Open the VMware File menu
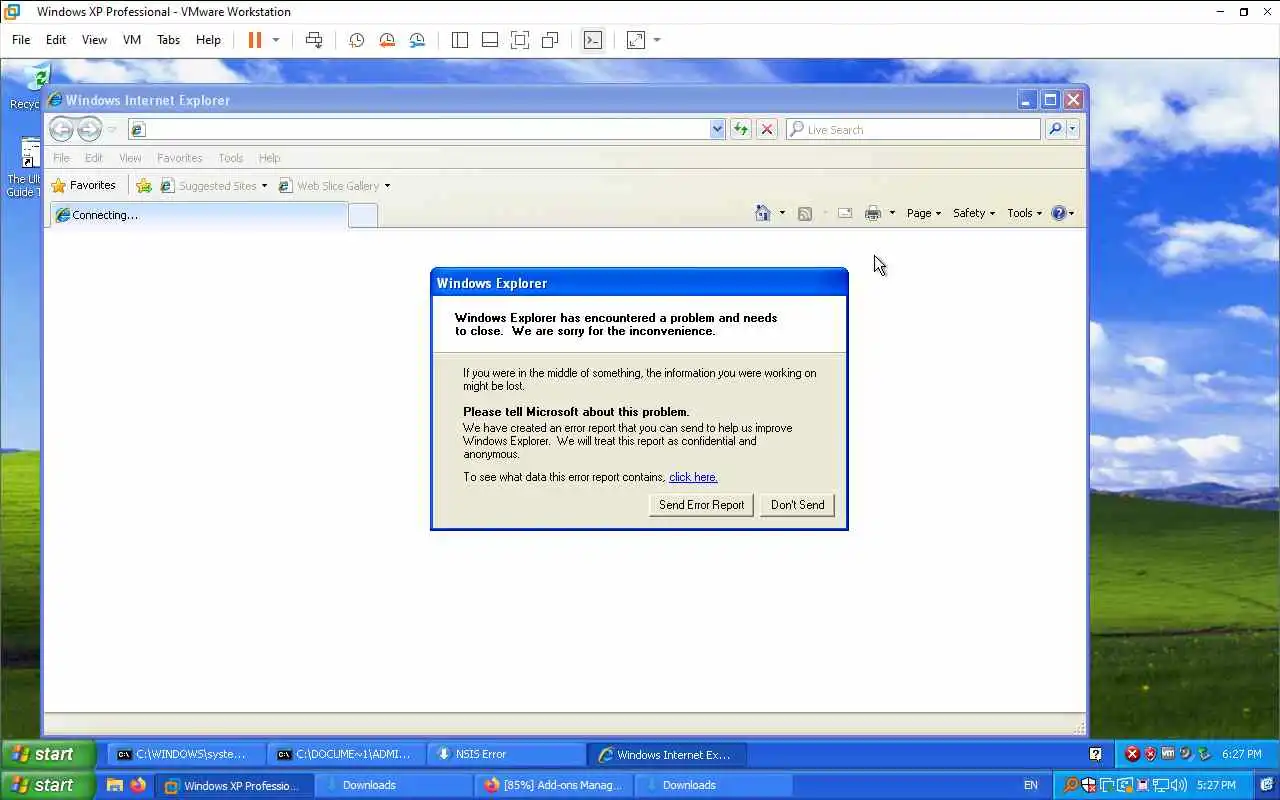The height and width of the screenshot is (800, 1280). [x=21, y=40]
